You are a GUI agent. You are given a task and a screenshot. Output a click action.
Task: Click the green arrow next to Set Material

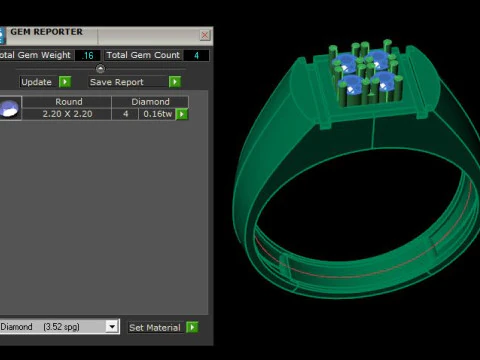192,327
